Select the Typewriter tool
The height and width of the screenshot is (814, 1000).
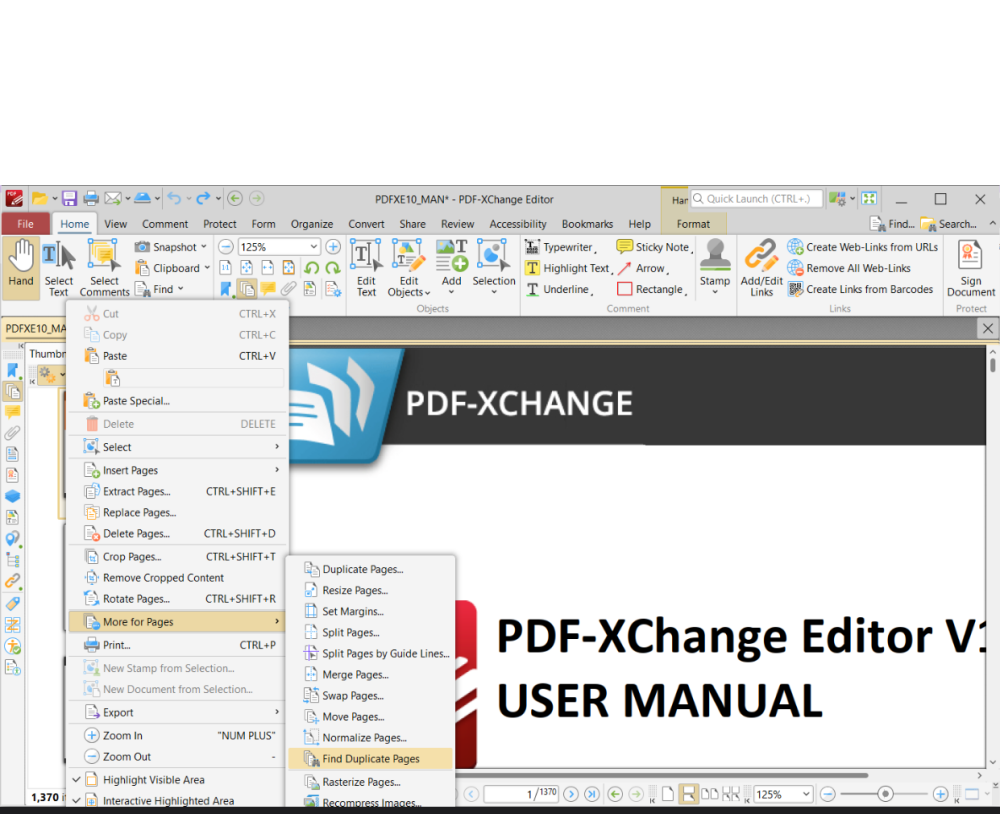tap(561, 247)
